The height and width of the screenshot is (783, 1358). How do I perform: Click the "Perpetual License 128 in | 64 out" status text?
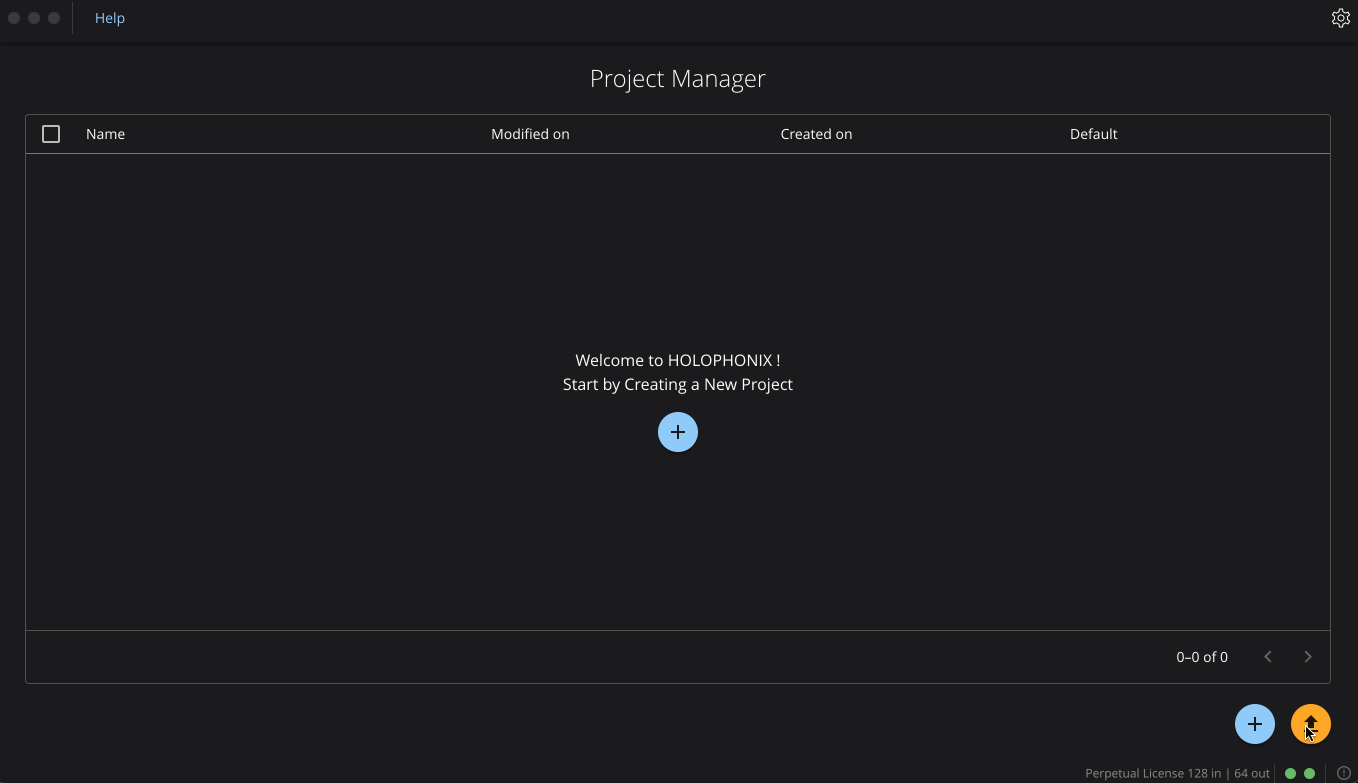coord(1177,773)
